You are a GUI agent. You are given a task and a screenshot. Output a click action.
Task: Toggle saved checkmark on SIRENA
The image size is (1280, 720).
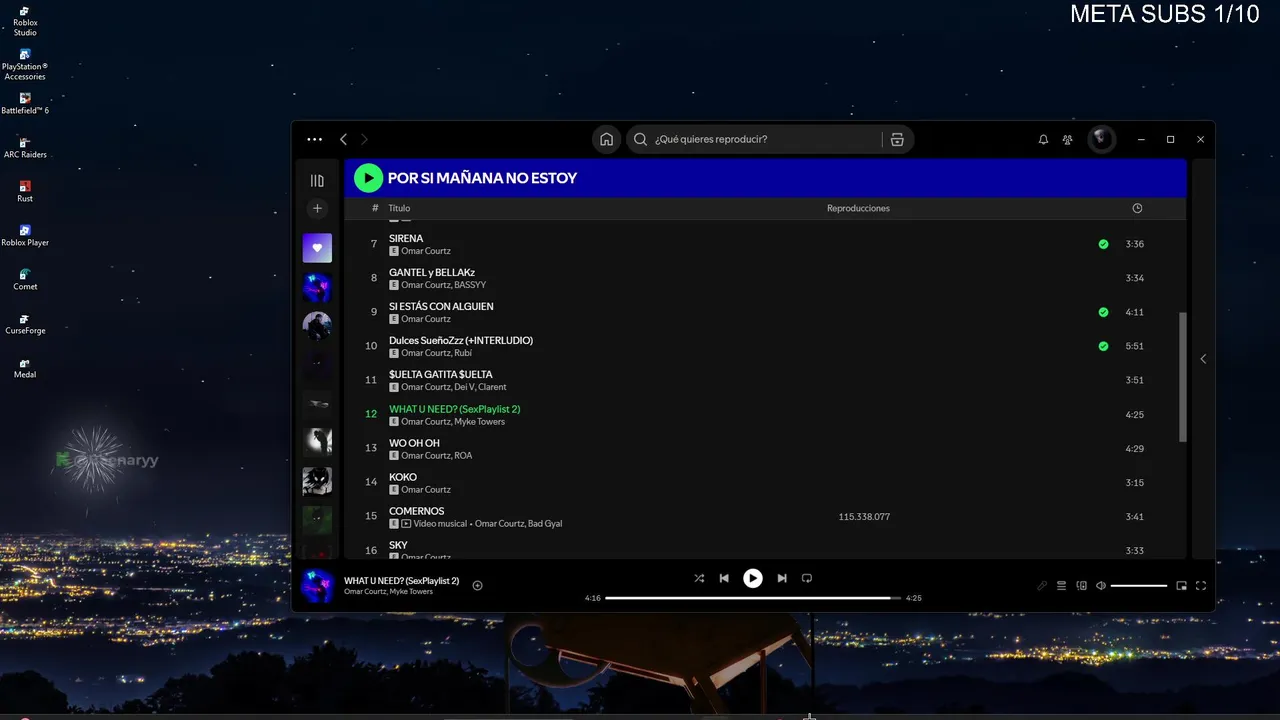[x=1103, y=244]
